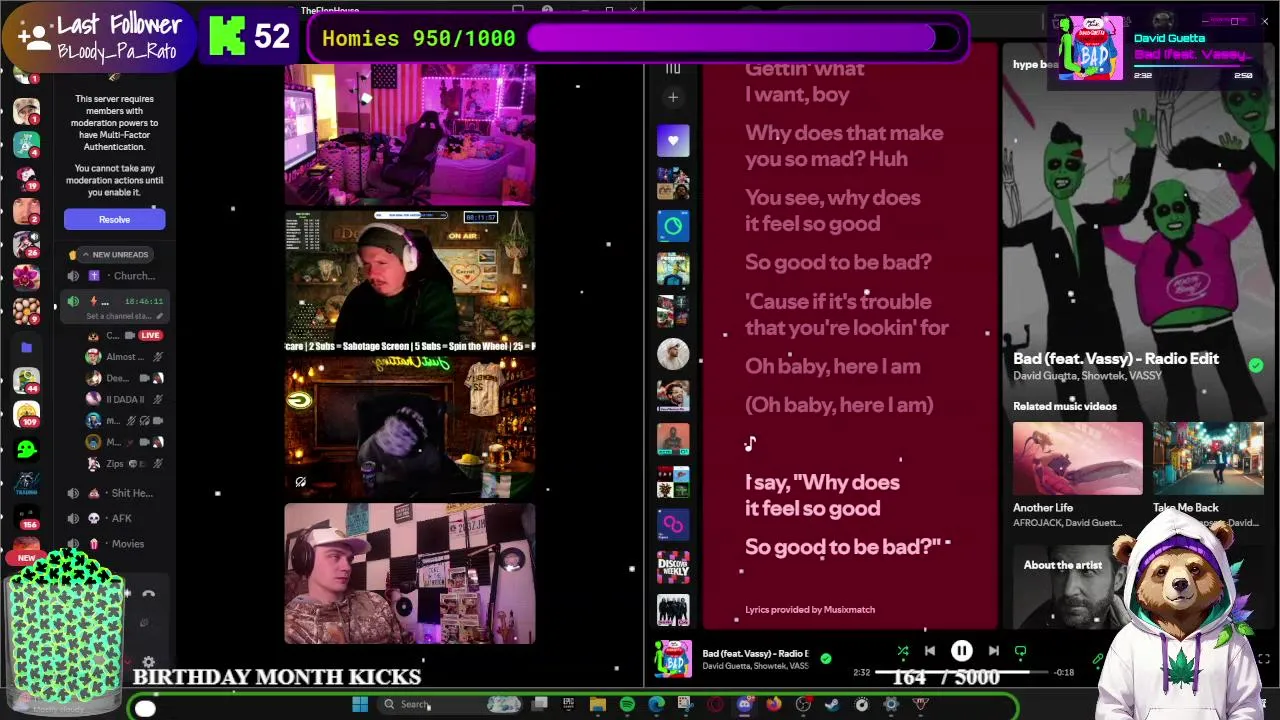Open Firefox from the Windows taskbar
Viewport: 1280px width, 720px height.
tap(773, 704)
